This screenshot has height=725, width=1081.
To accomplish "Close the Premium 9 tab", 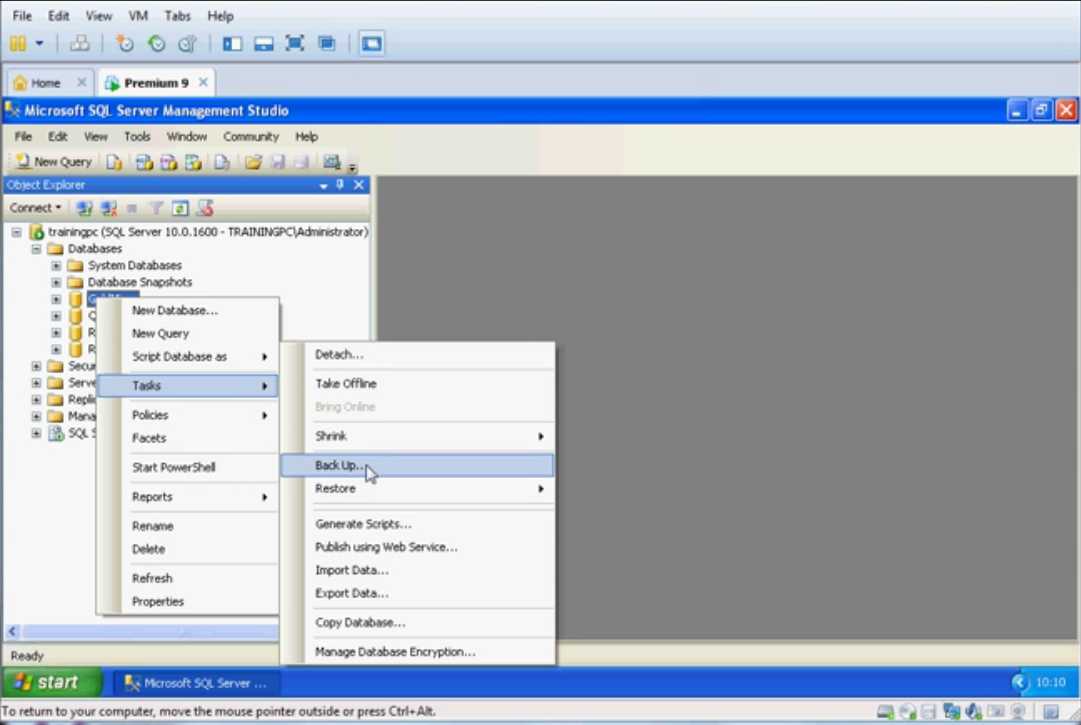I will pyautogui.click(x=203, y=82).
